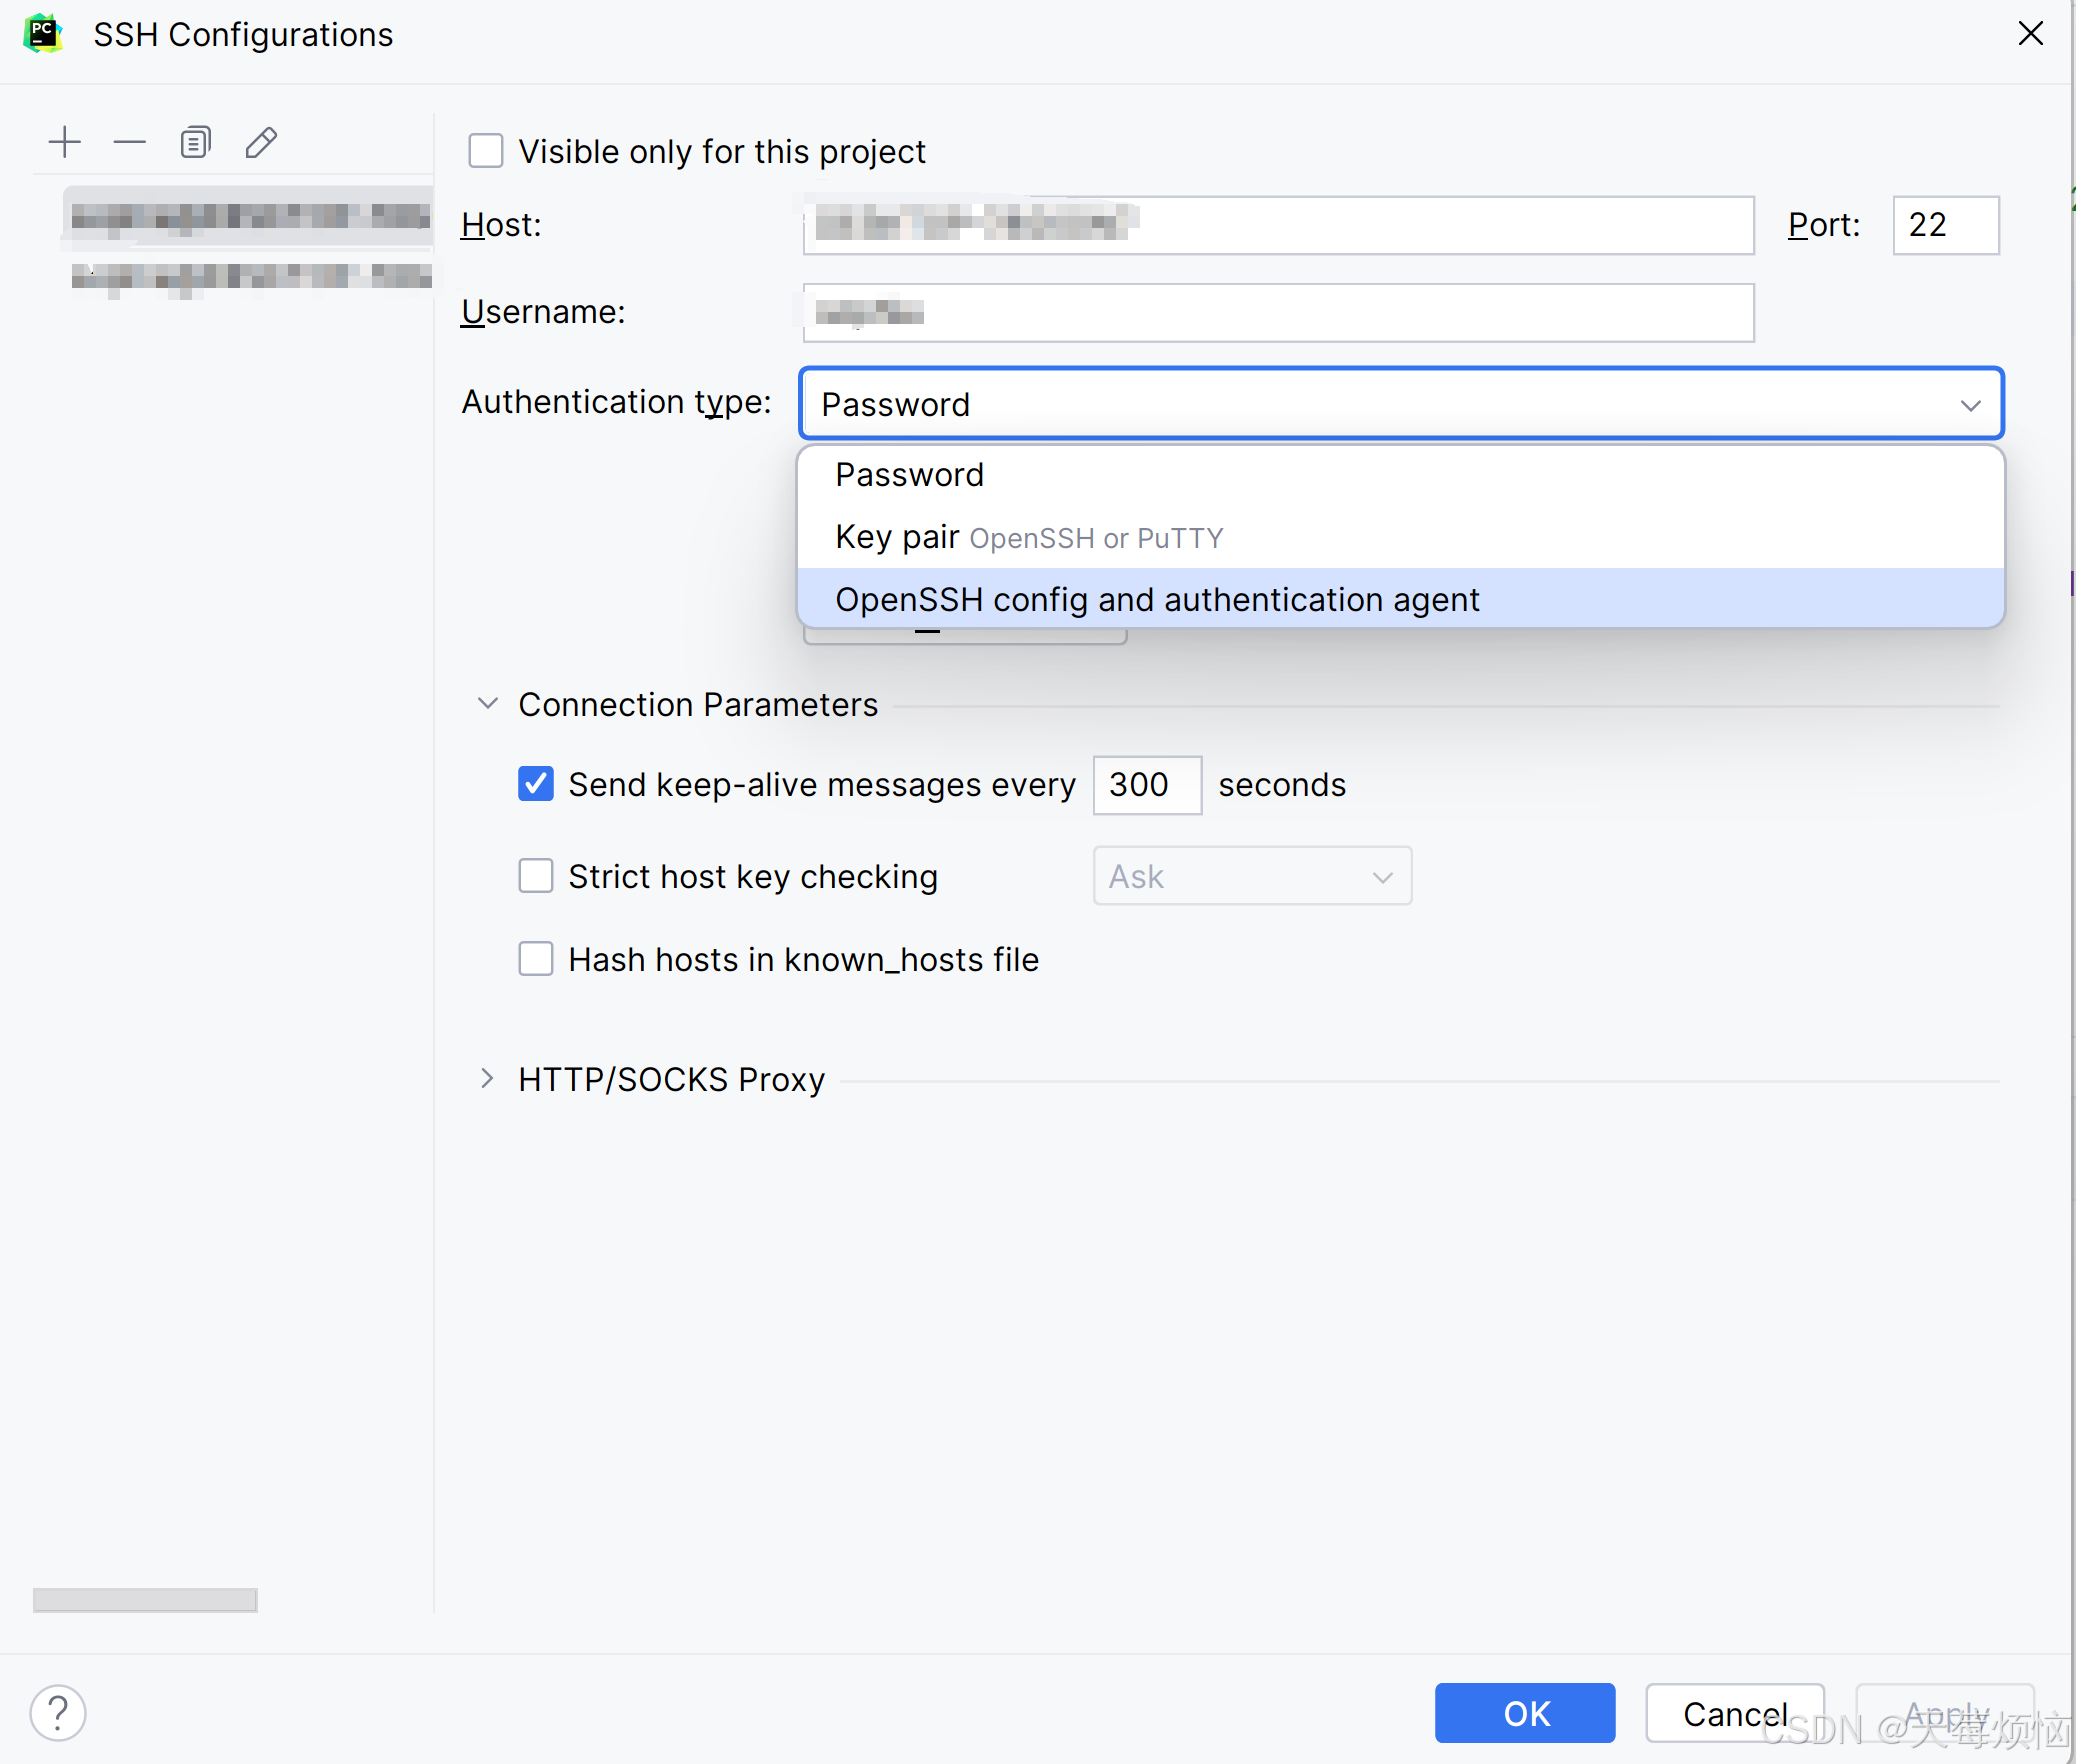The width and height of the screenshot is (2076, 1764).
Task: Select OpenSSH config and authentication agent
Action: click(1402, 599)
